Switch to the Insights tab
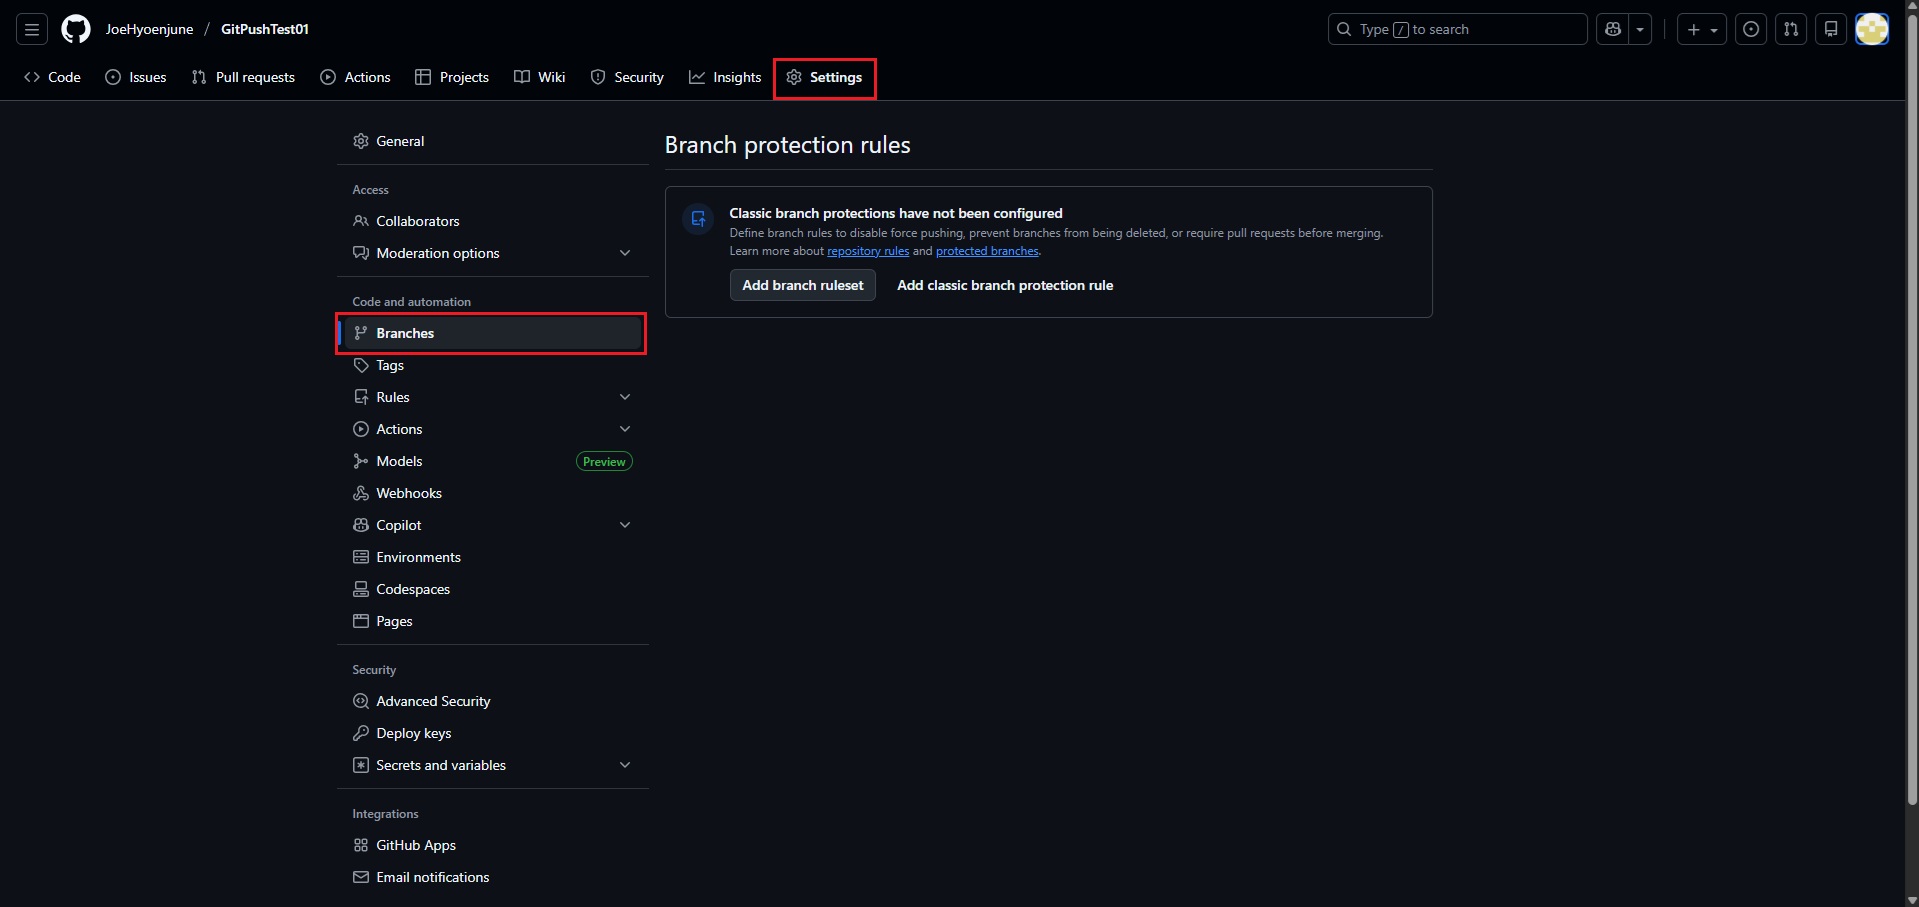The image size is (1919, 907). point(725,77)
